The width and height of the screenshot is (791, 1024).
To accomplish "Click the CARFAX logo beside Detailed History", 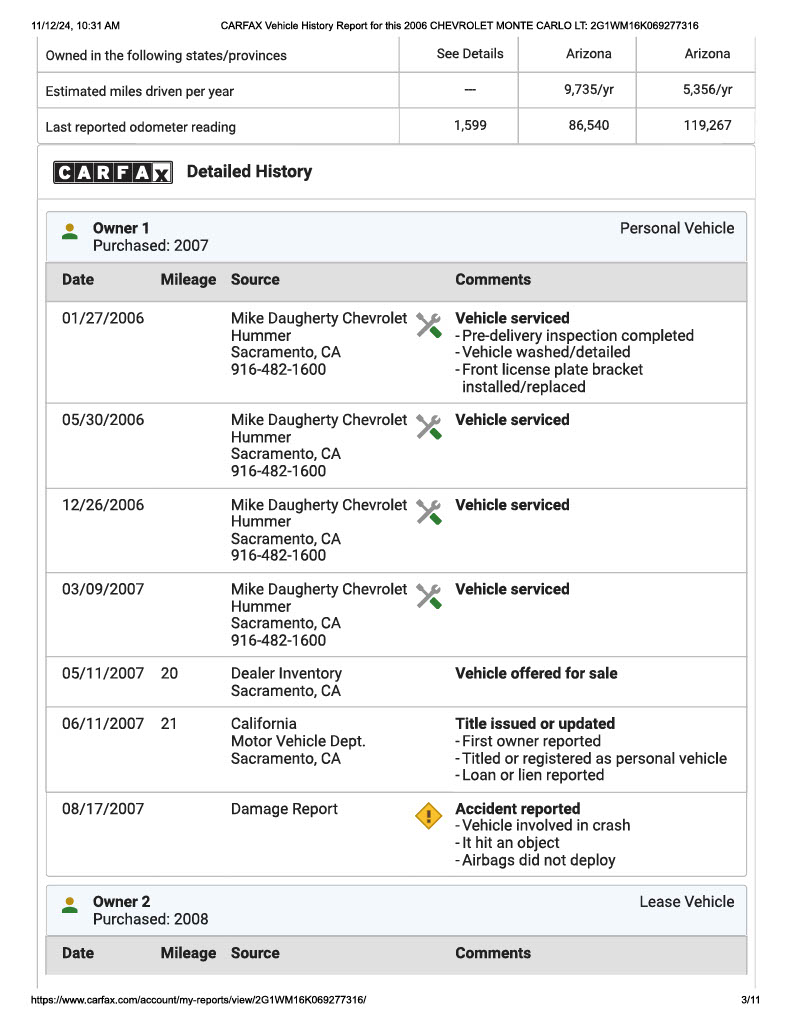I will click(112, 172).
